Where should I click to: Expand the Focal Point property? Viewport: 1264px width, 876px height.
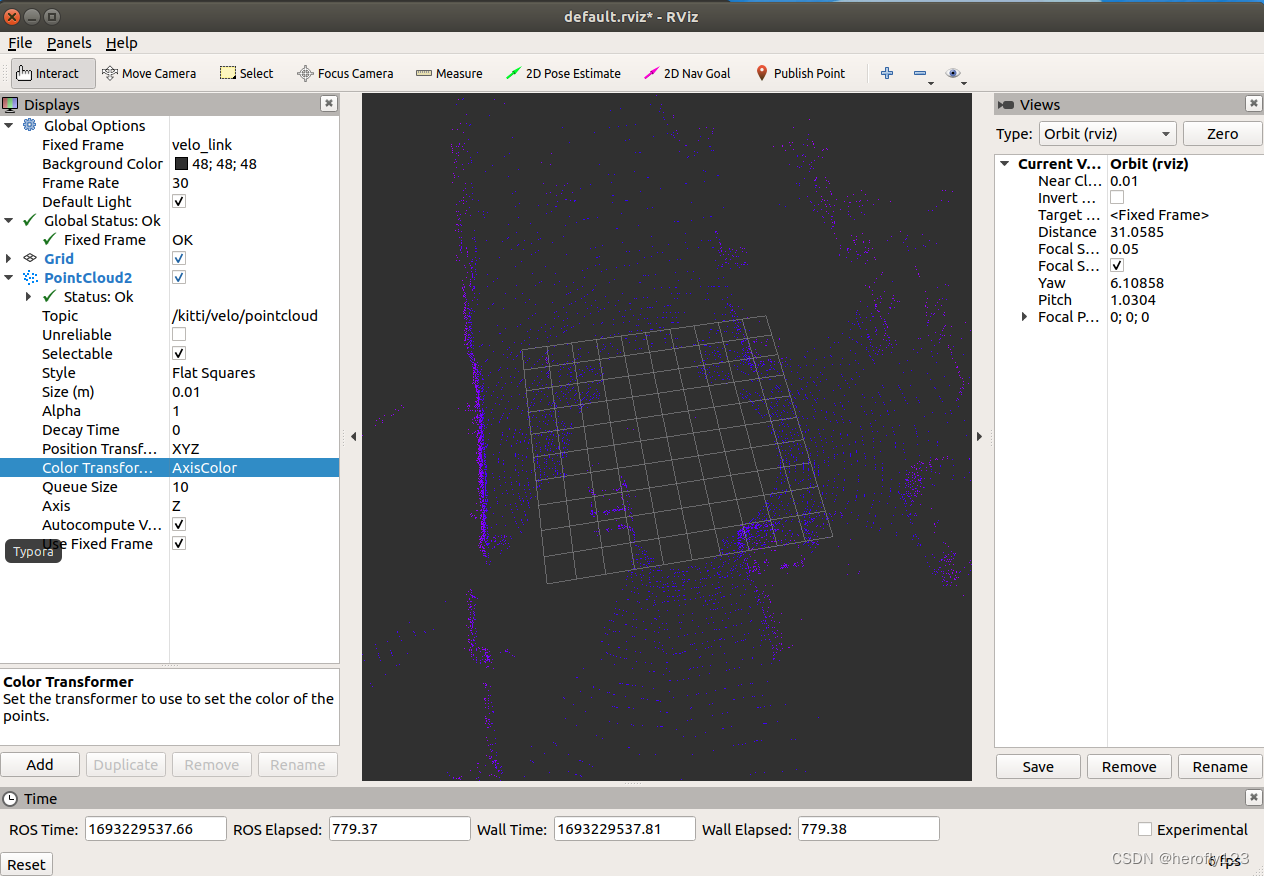pyautogui.click(x=1023, y=317)
